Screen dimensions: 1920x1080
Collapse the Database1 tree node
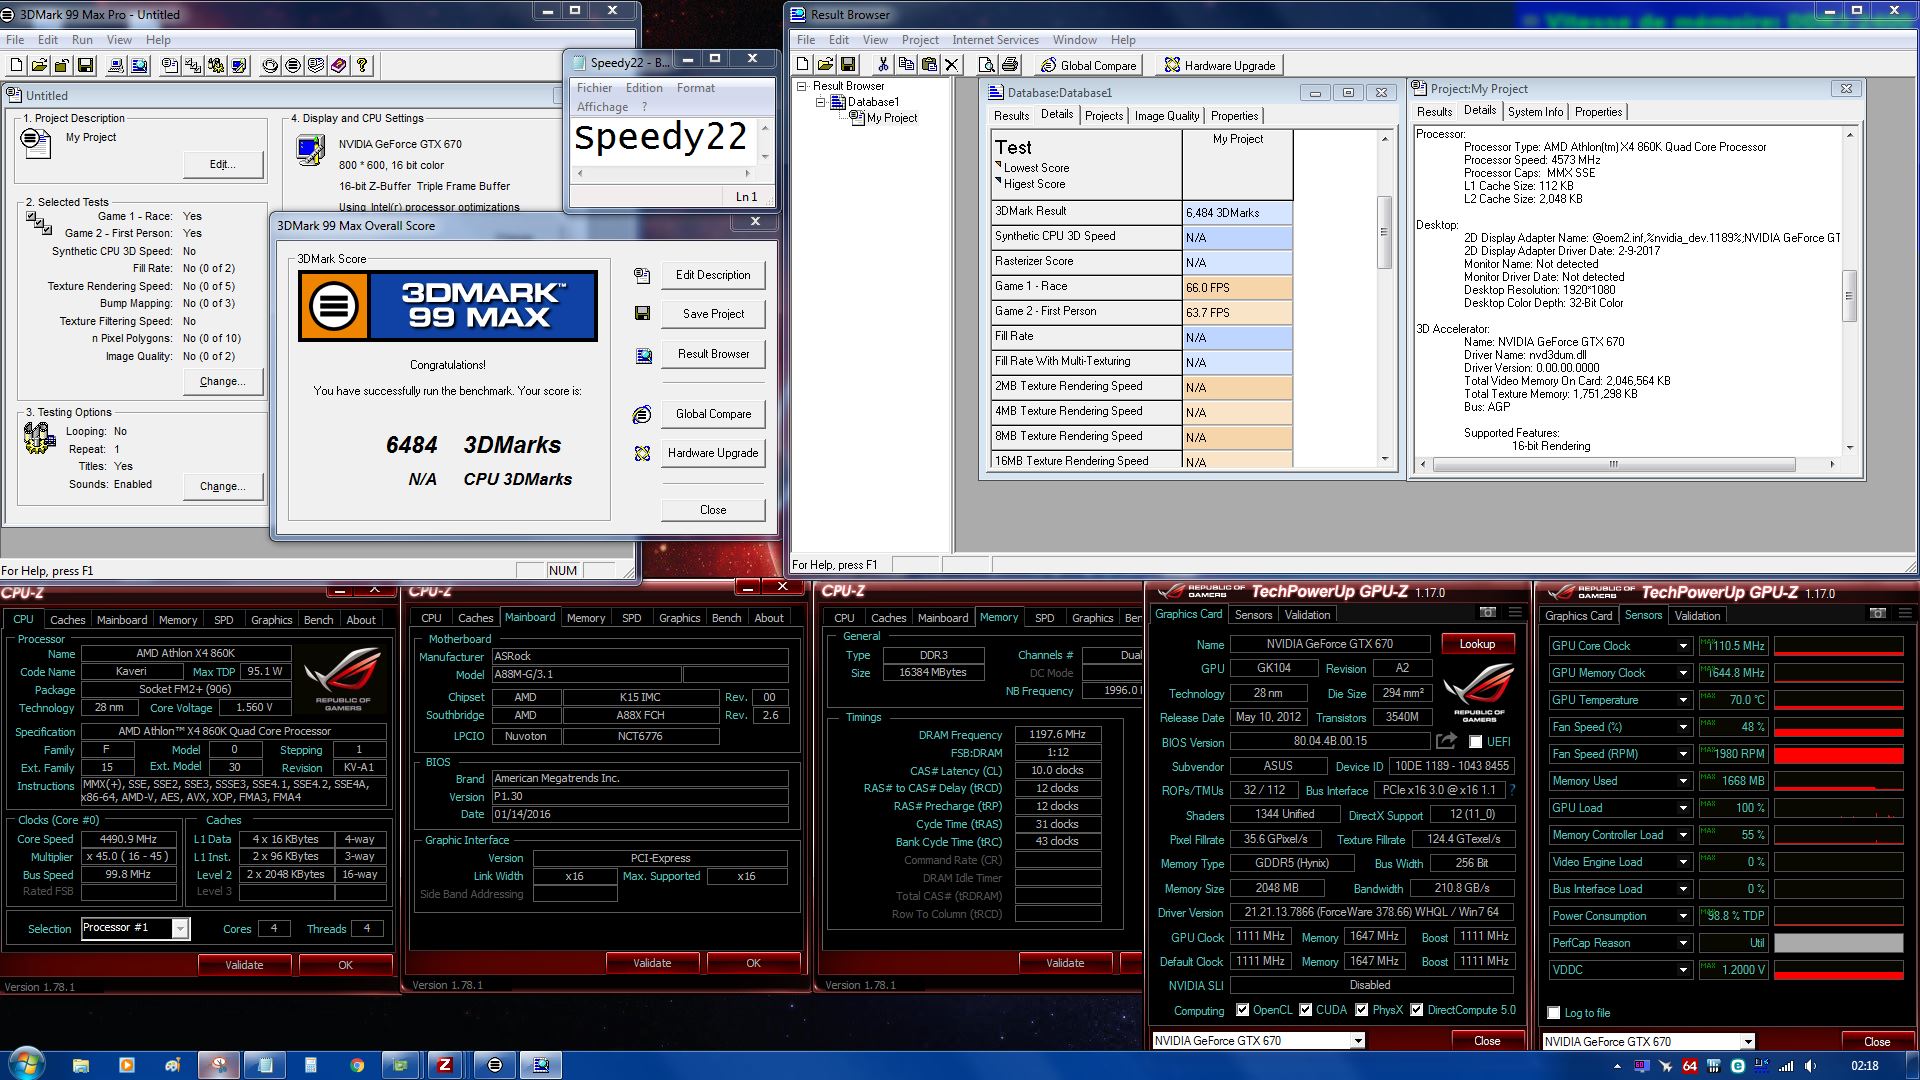(821, 102)
